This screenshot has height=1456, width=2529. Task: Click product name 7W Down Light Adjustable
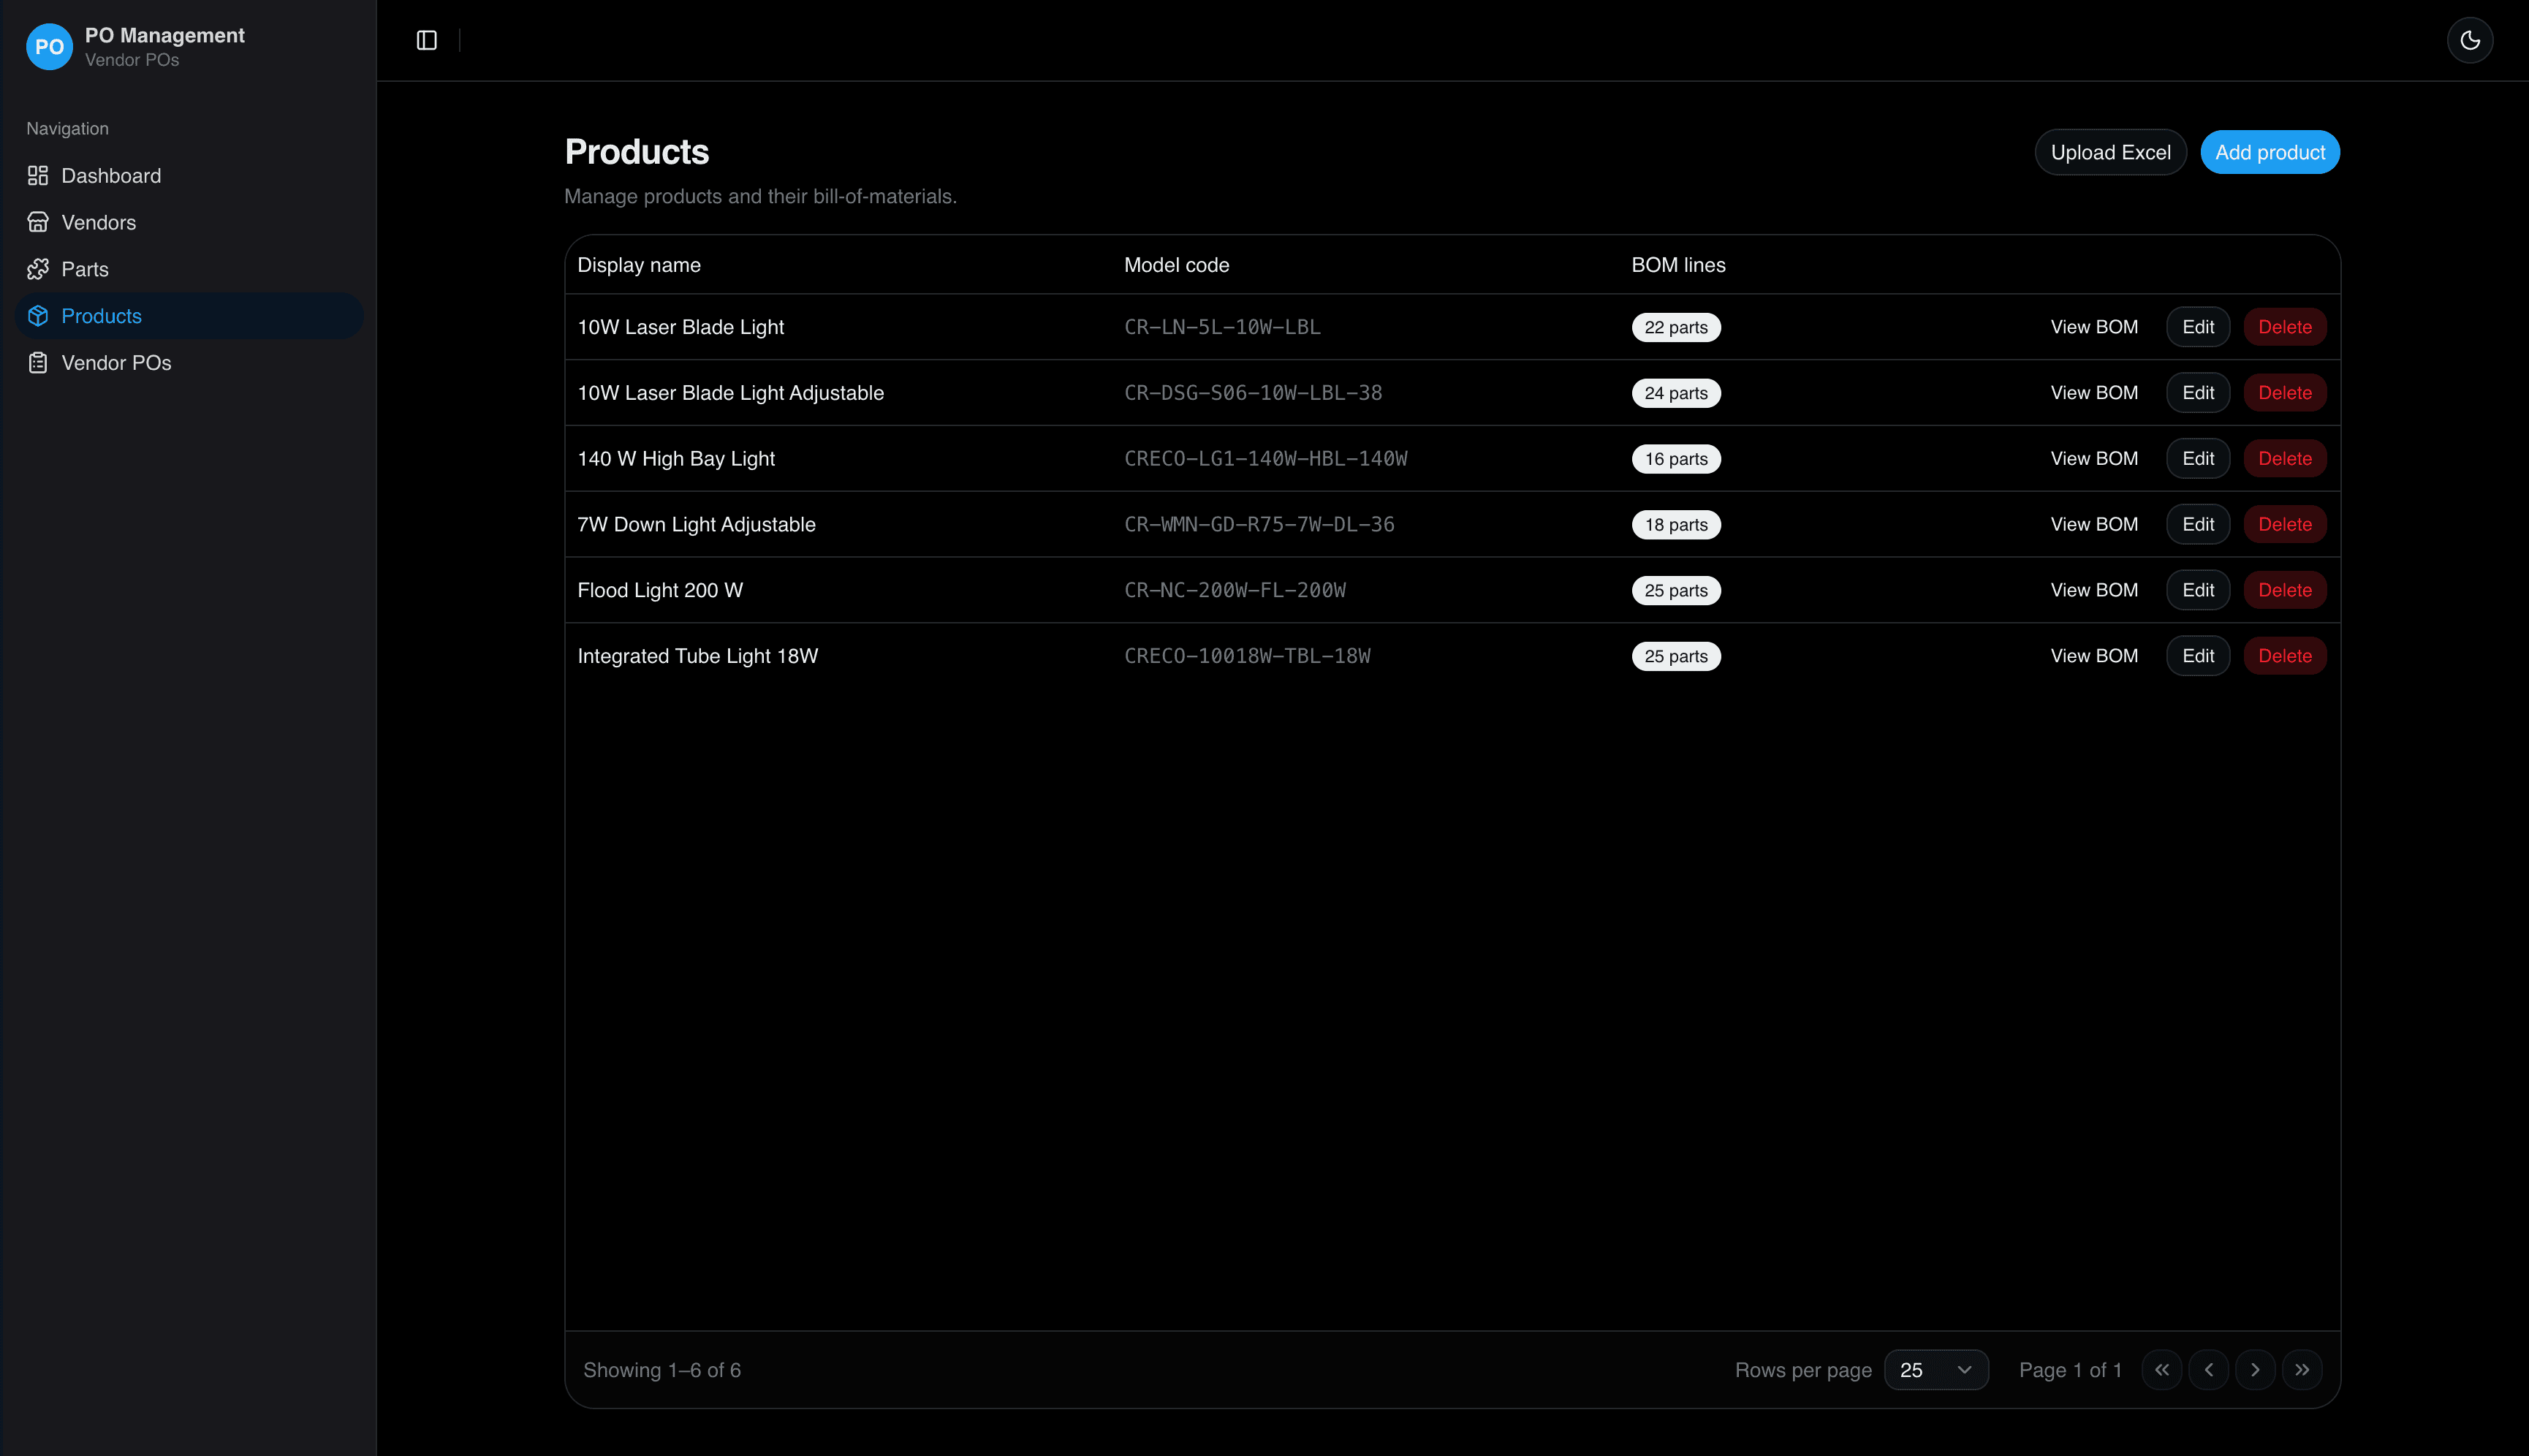click(x=696, y=524)
